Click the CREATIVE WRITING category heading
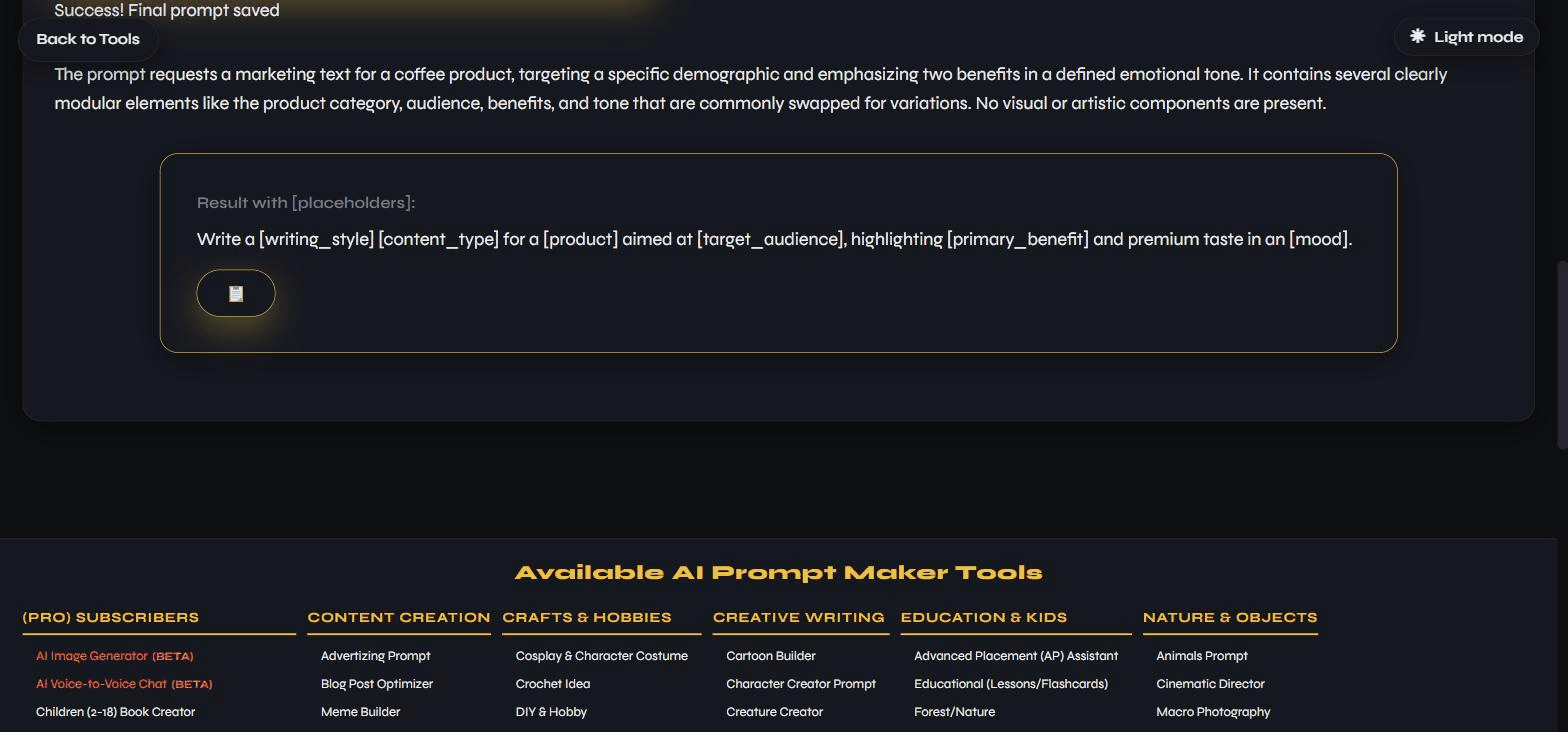Viewport: 1568px width, 732px height. point(799,617)
